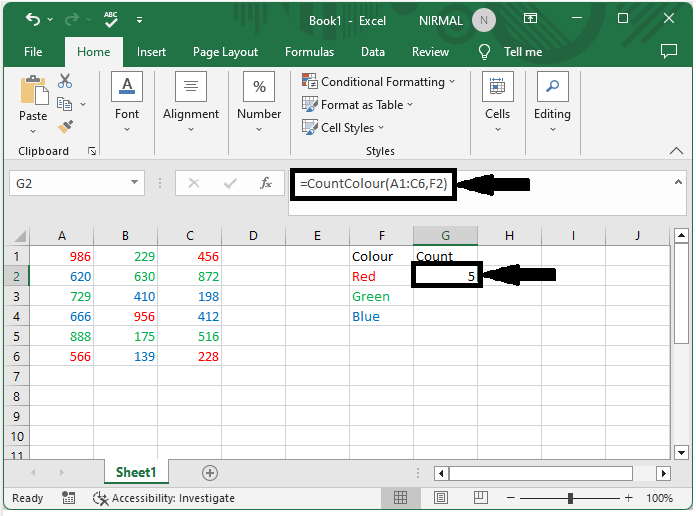Open the Alignment group menu
Viewport: 696px width, 516px height.
(191, 102)
